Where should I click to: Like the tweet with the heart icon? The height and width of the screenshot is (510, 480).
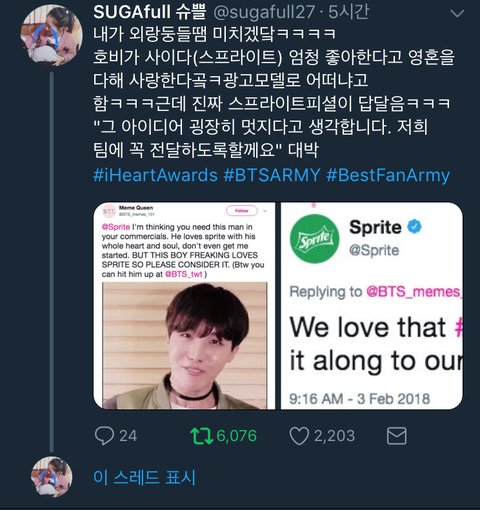pyautogui.click(x=299, y=436)
